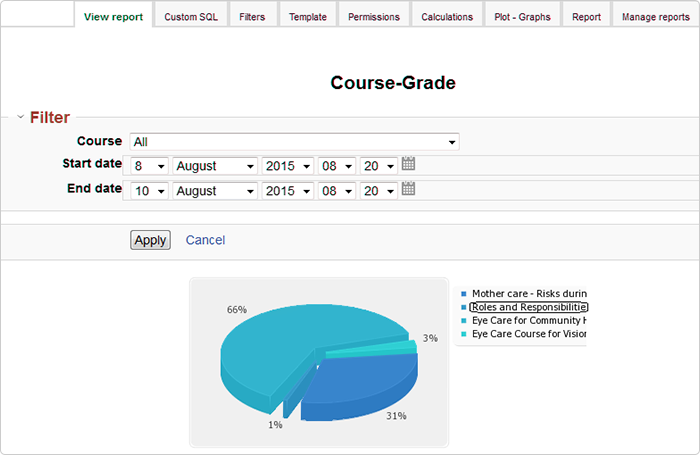Viewport: 700px width, 455px height.
Task: Open the End date year dropdown
Action: click(x=288, y=190)
